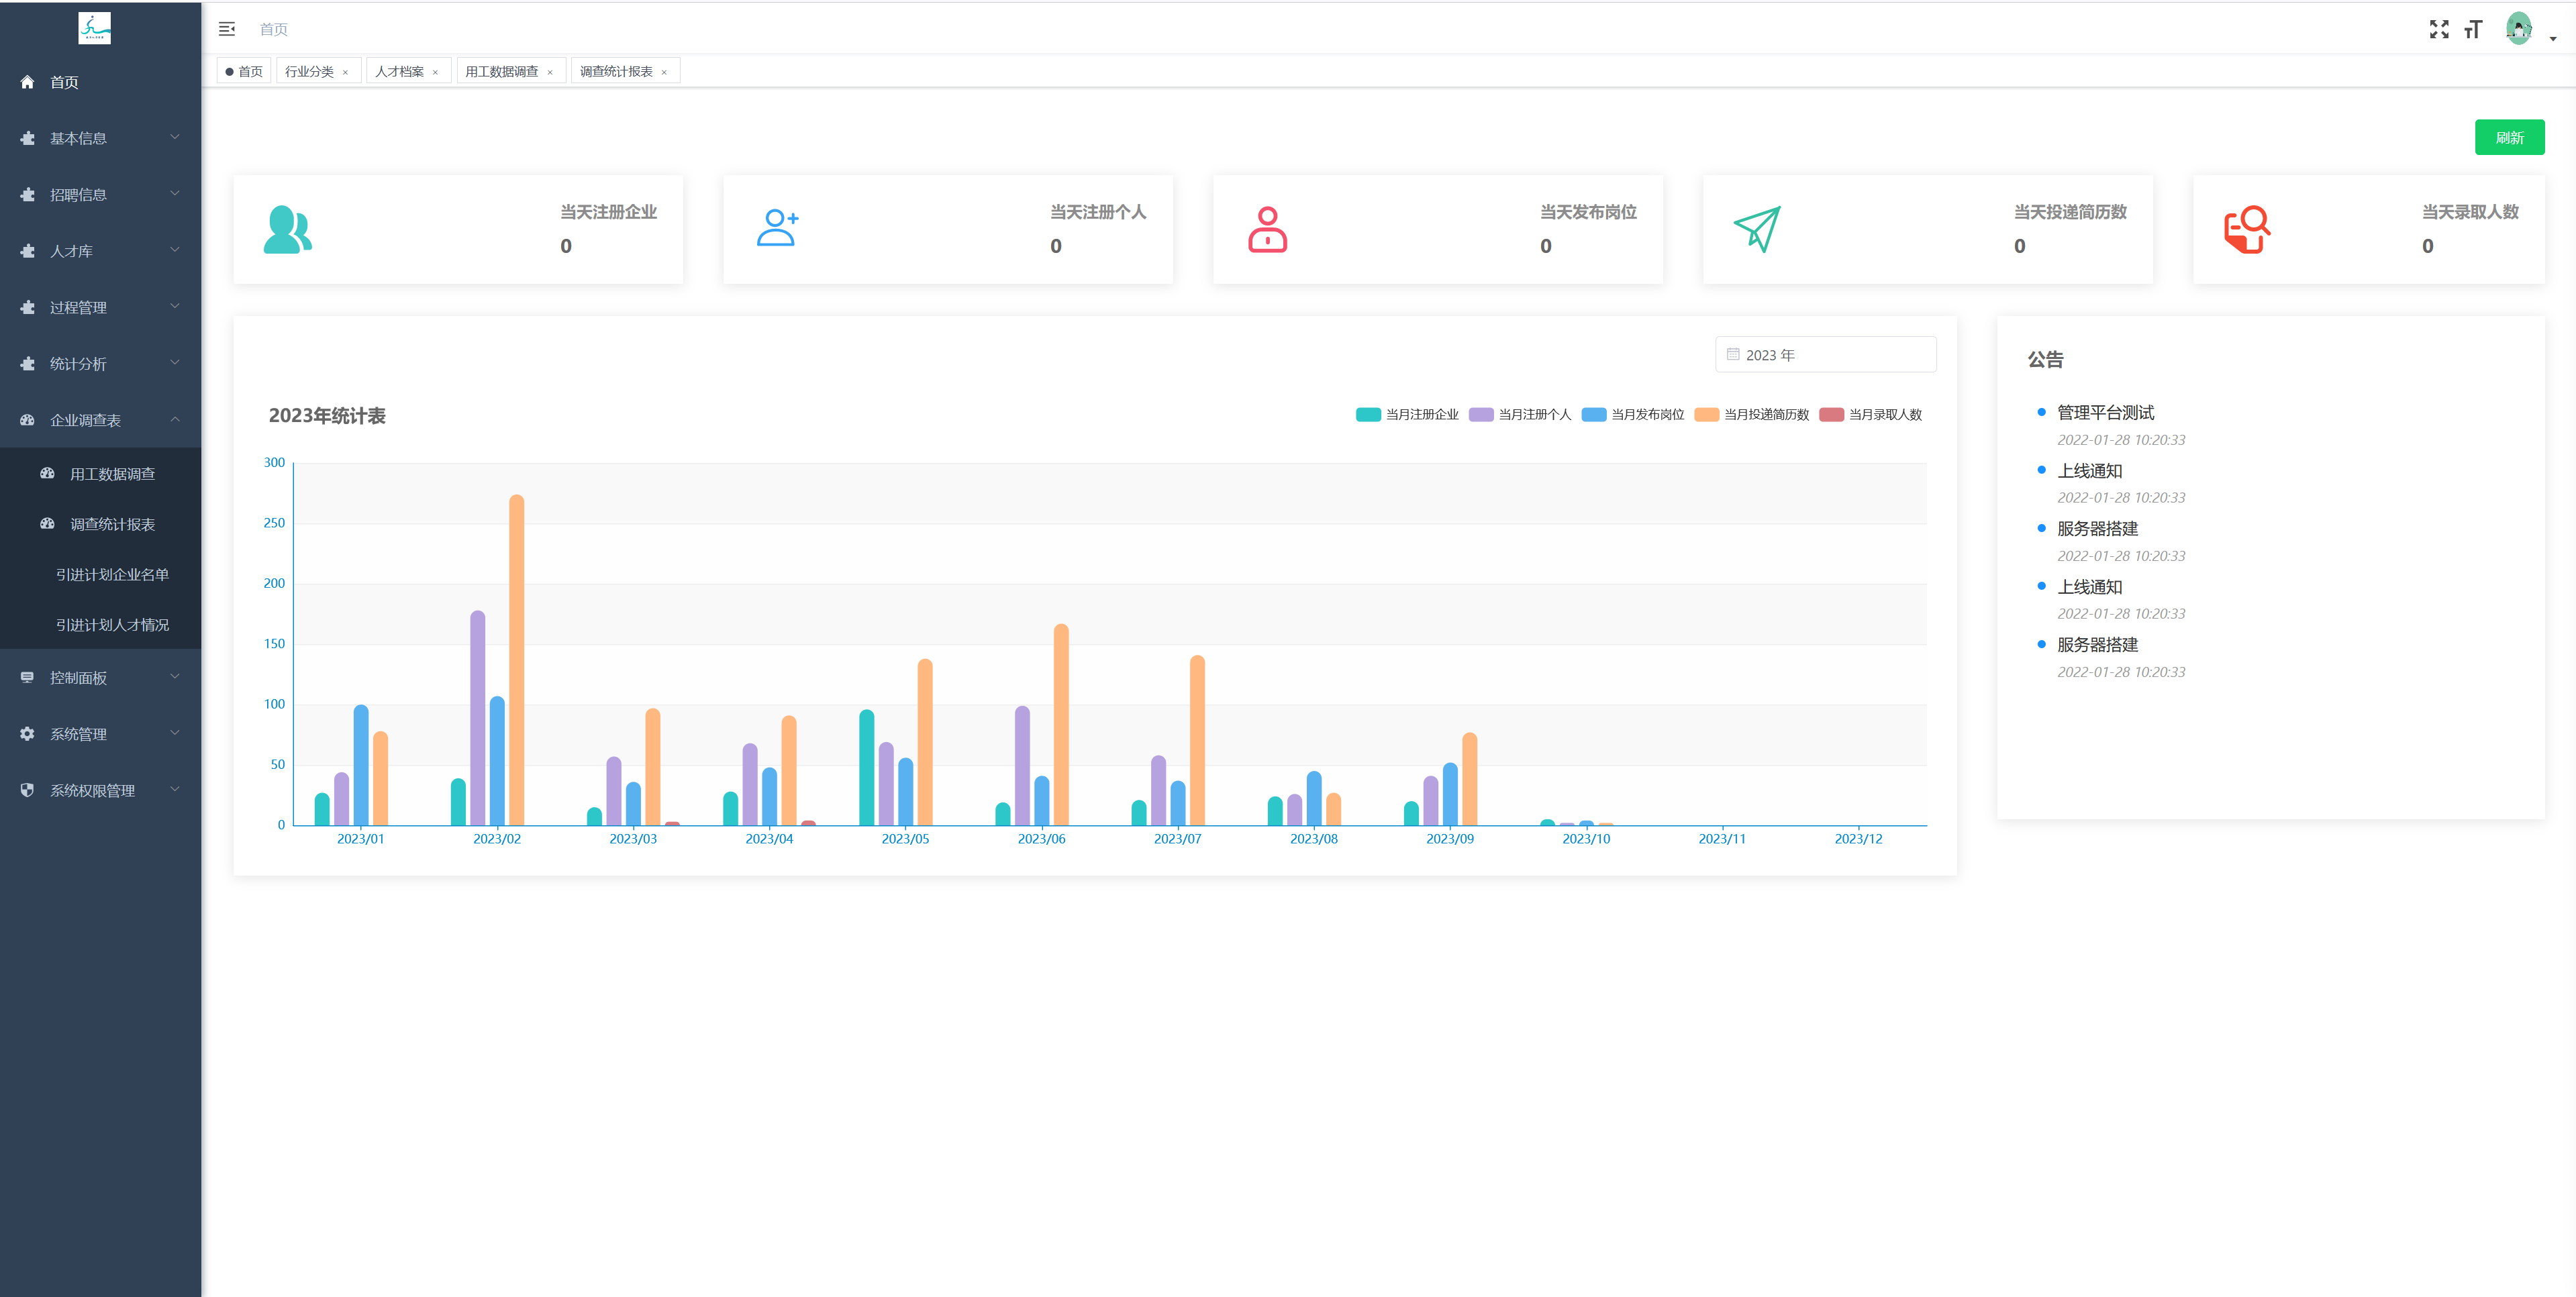Open the dropdown arrow beside the avatar
This screenshot has height=1297, width=2576.
click(x=2553, y=39)
